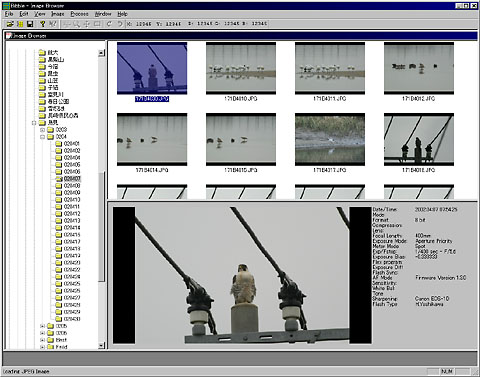This screenshot has width=480, height=377.
Task: Click the yellow image browser toolbar icon
Action: coord(20,24)
